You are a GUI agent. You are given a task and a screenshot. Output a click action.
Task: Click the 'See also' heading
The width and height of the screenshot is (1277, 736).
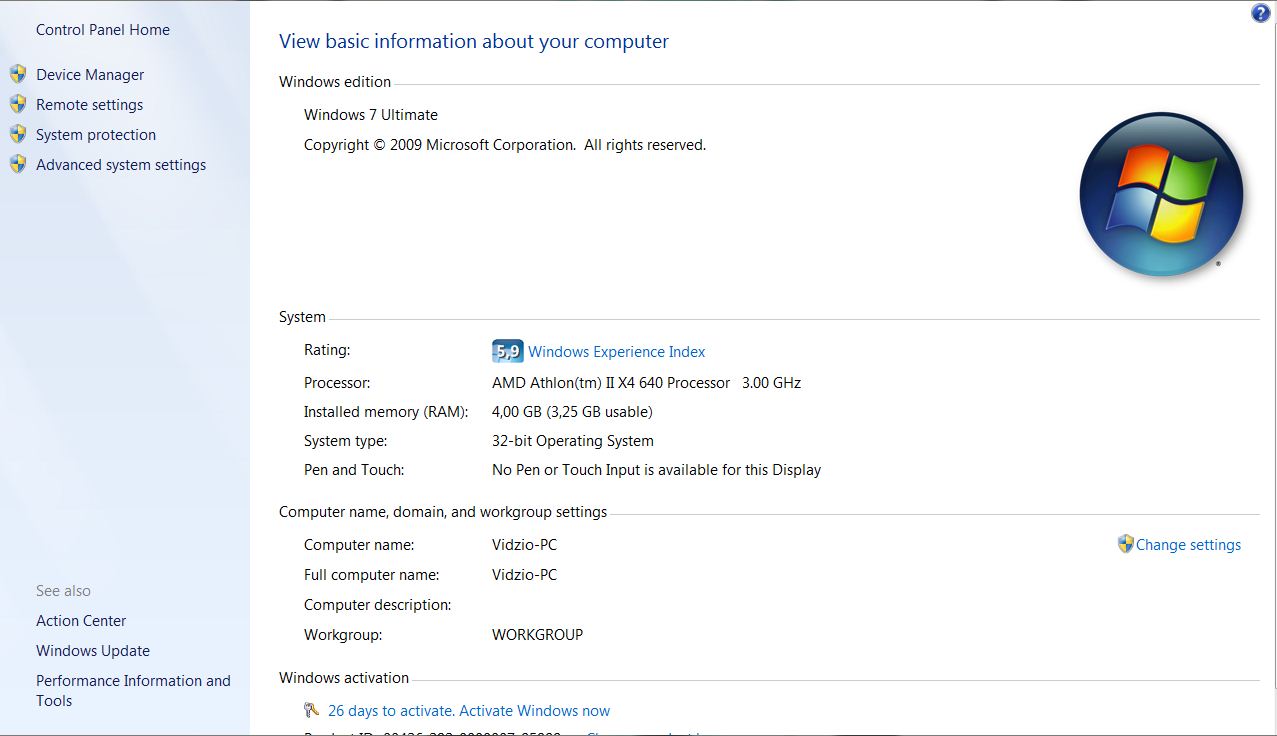(63, 591)
